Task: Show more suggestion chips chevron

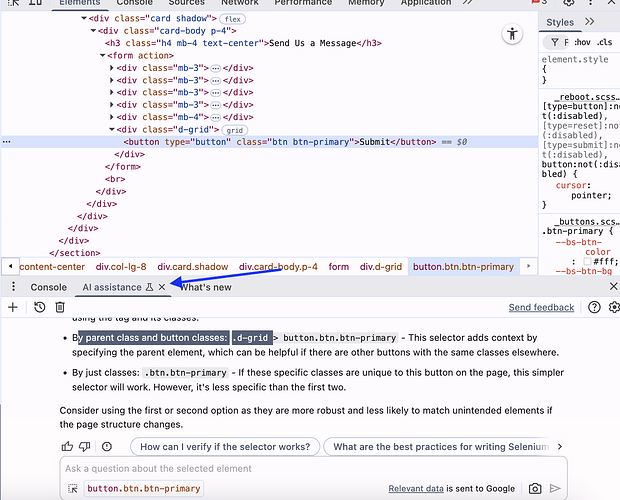Action: click(x=560, y=447)
